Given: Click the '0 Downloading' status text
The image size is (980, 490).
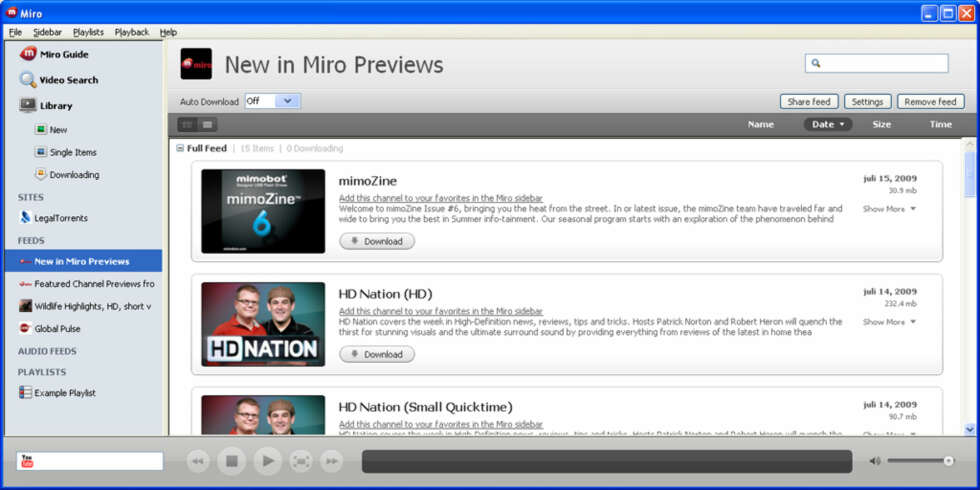Looking at the screenshot, I should (315, 149).
